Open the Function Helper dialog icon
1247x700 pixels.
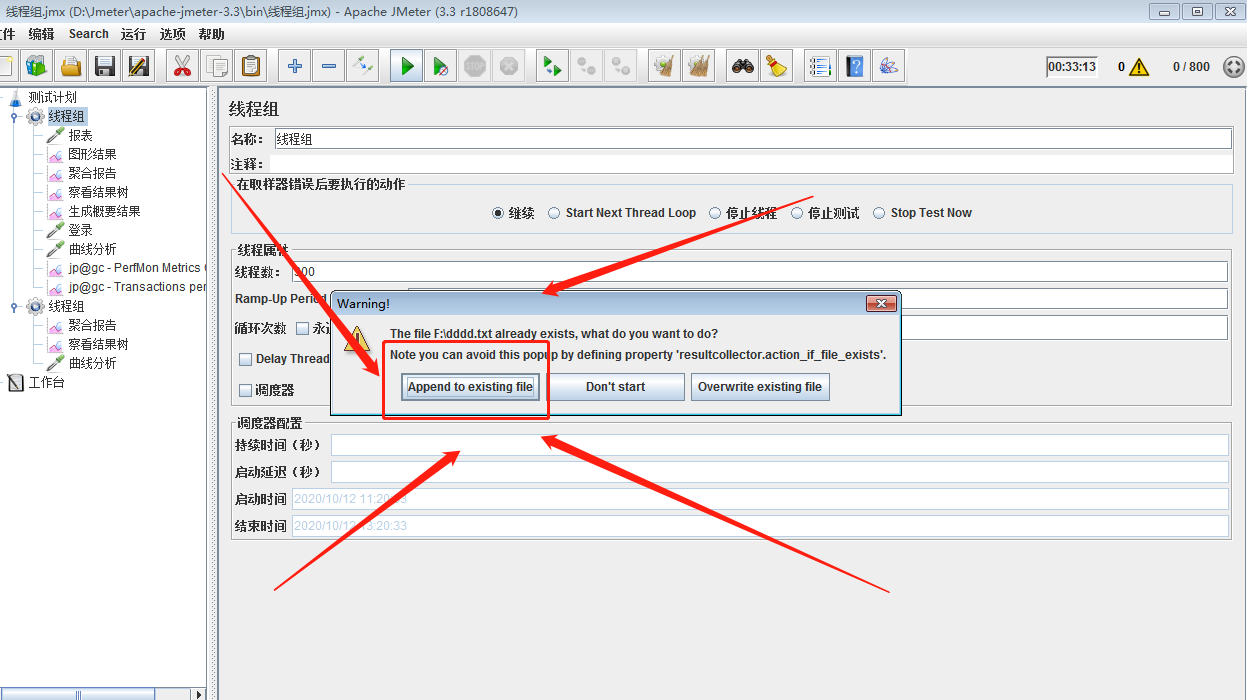pos(820,67)
